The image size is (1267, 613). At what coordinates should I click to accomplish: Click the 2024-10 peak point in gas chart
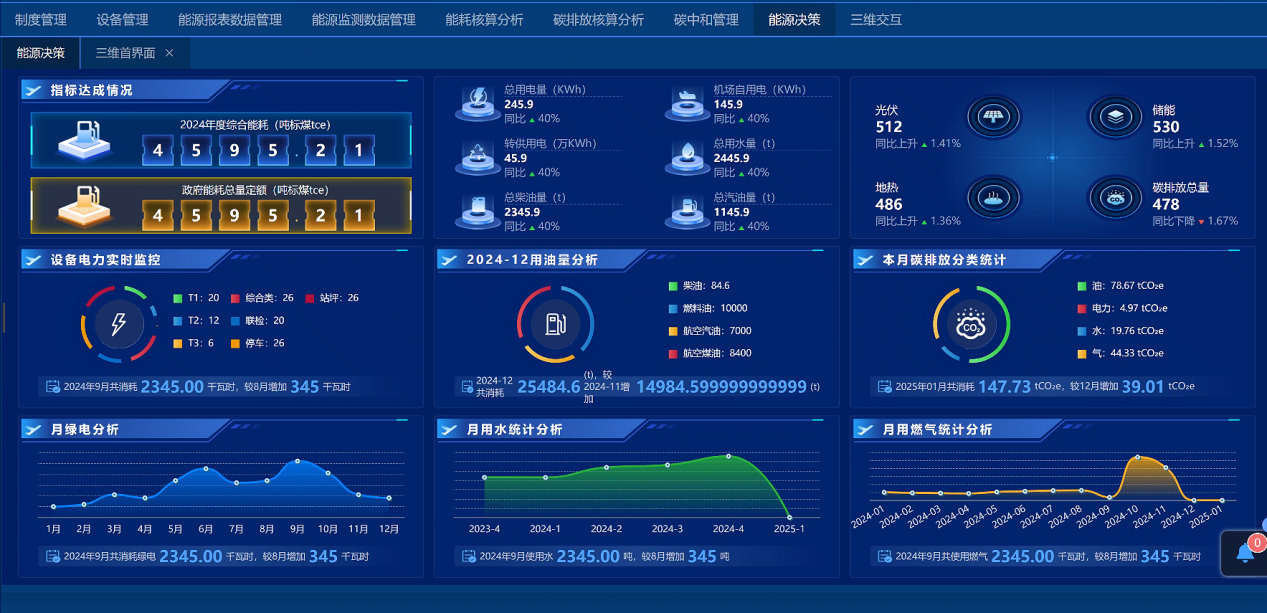point(1136,458)
